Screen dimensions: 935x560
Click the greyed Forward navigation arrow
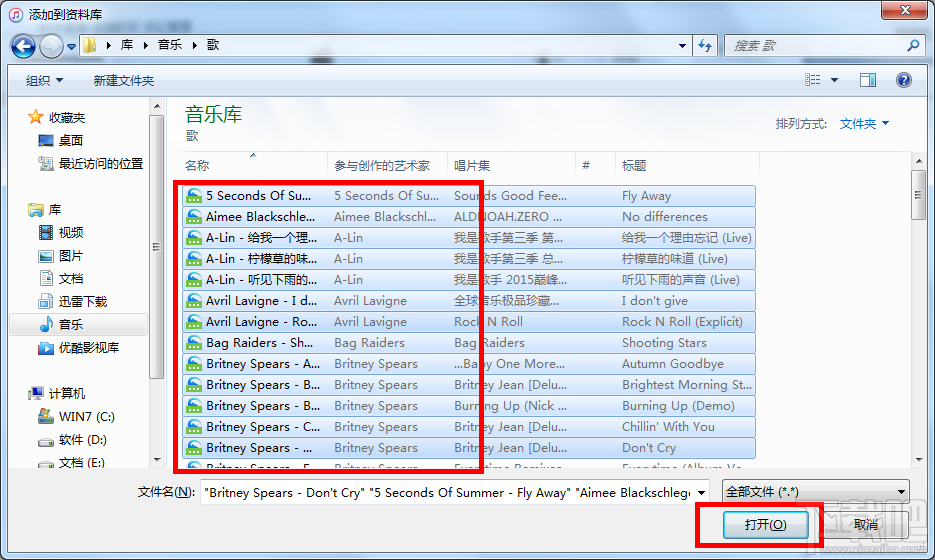point(51,46)
